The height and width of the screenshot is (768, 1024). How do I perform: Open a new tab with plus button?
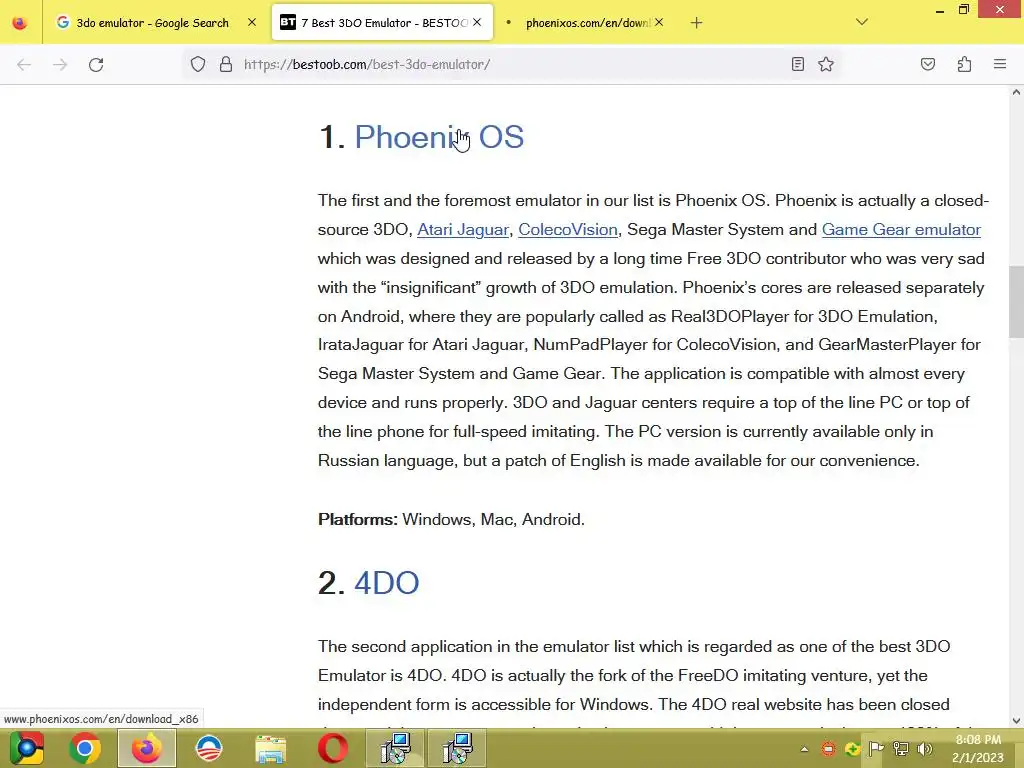[x=696, y=23]
